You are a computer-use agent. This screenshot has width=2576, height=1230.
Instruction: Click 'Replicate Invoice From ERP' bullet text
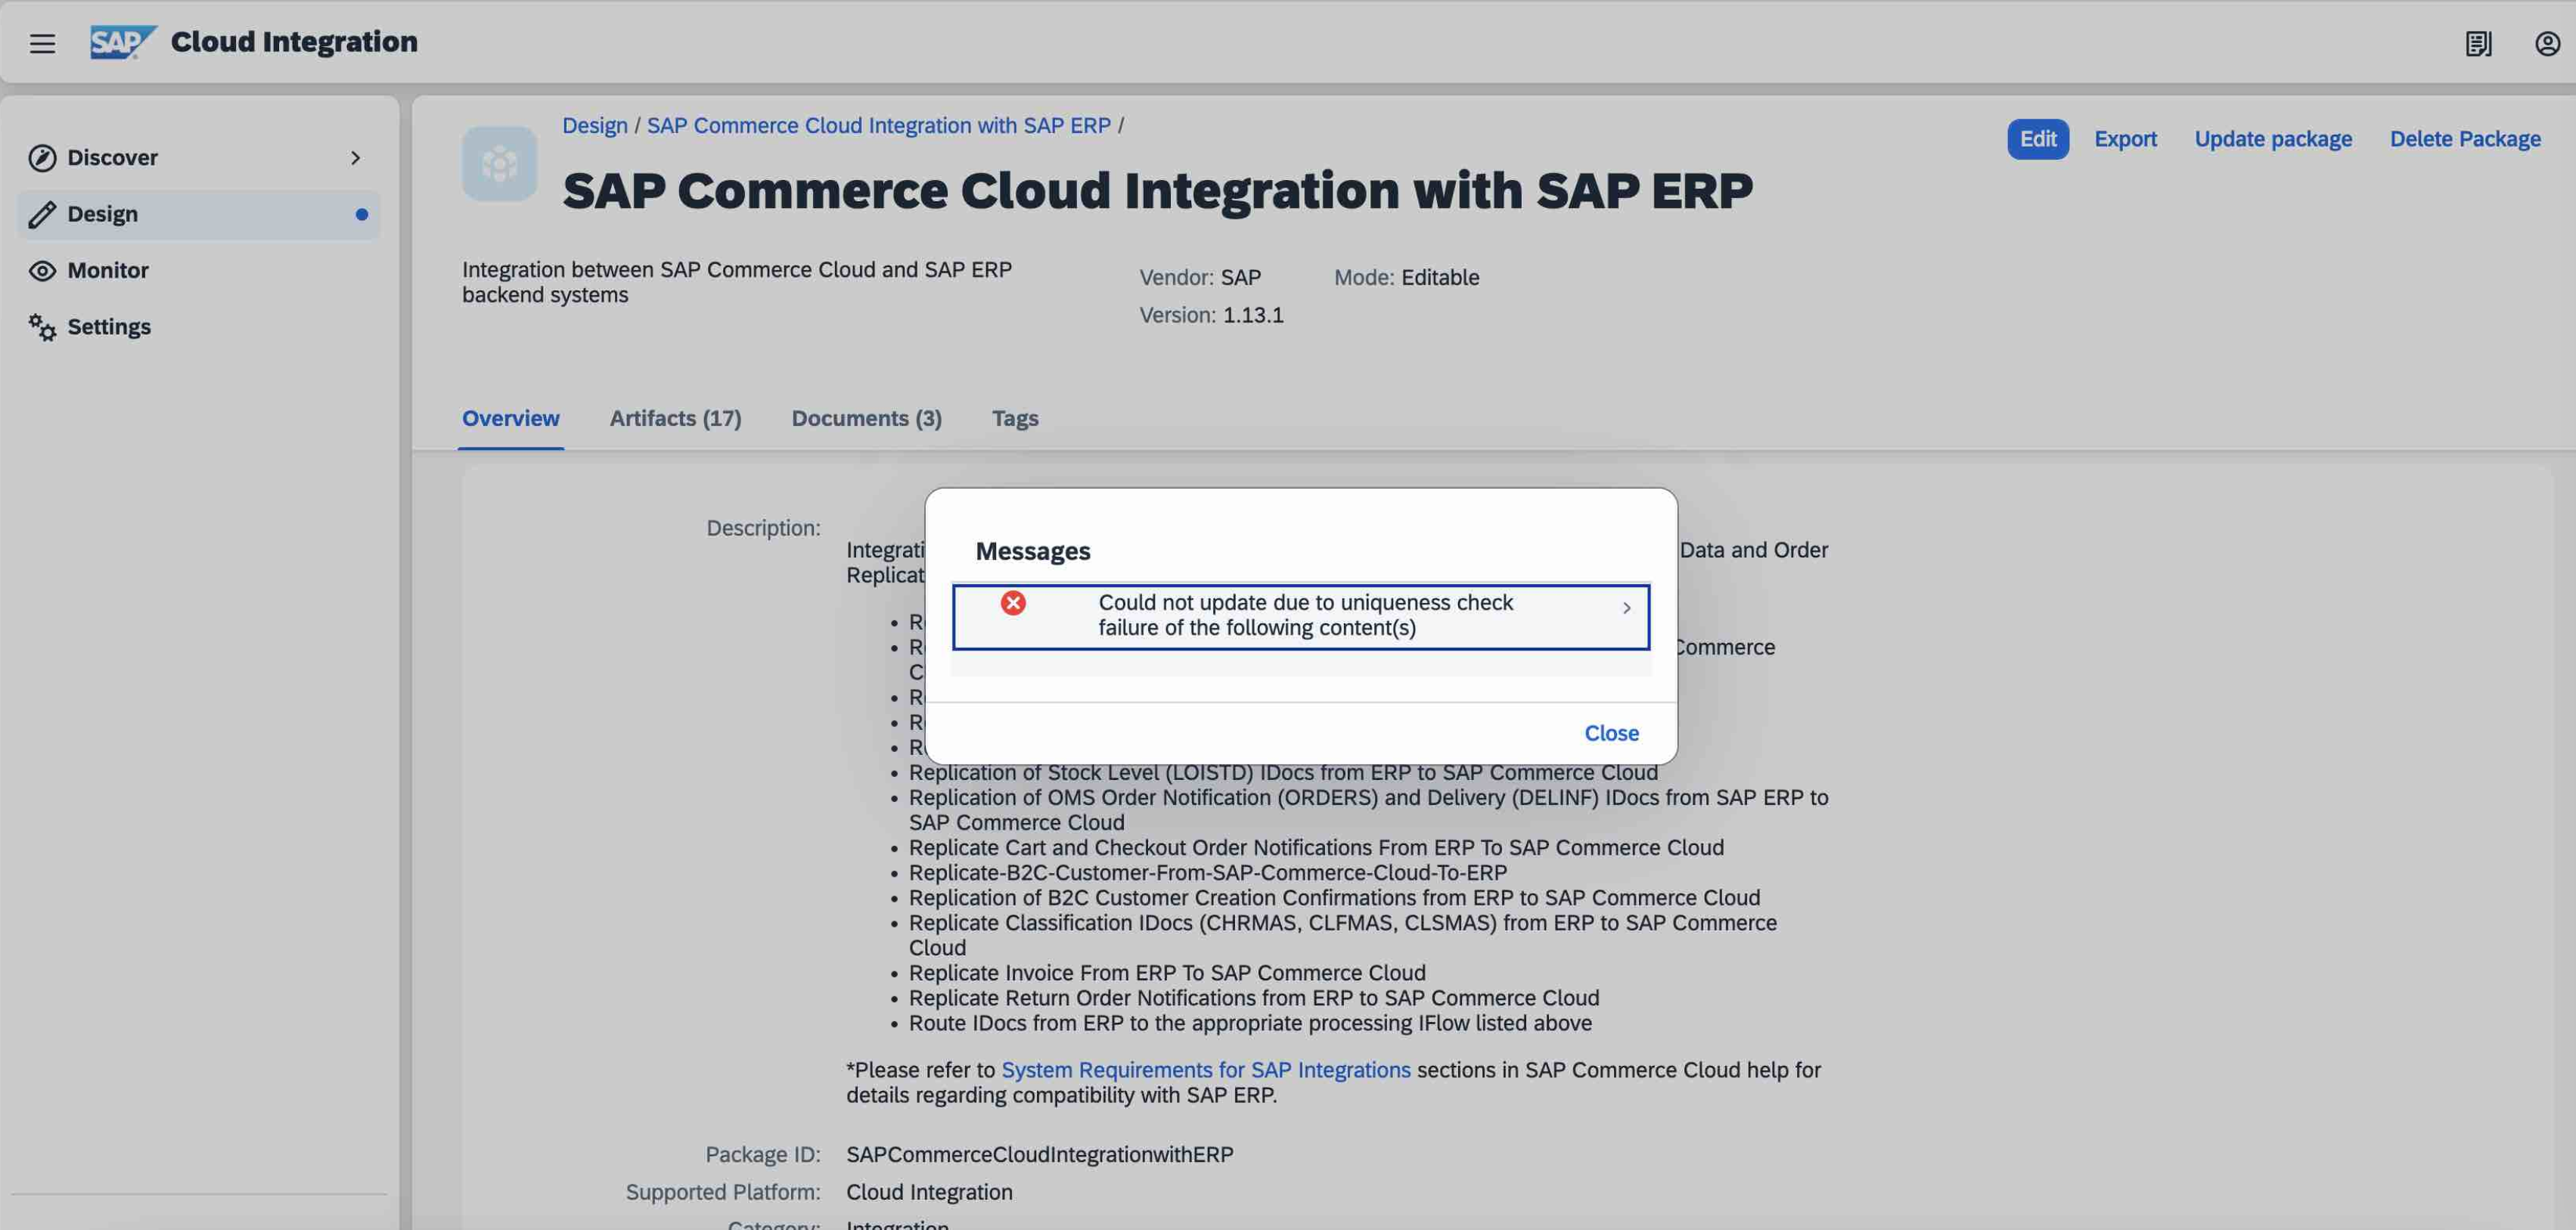point(1167,973)
